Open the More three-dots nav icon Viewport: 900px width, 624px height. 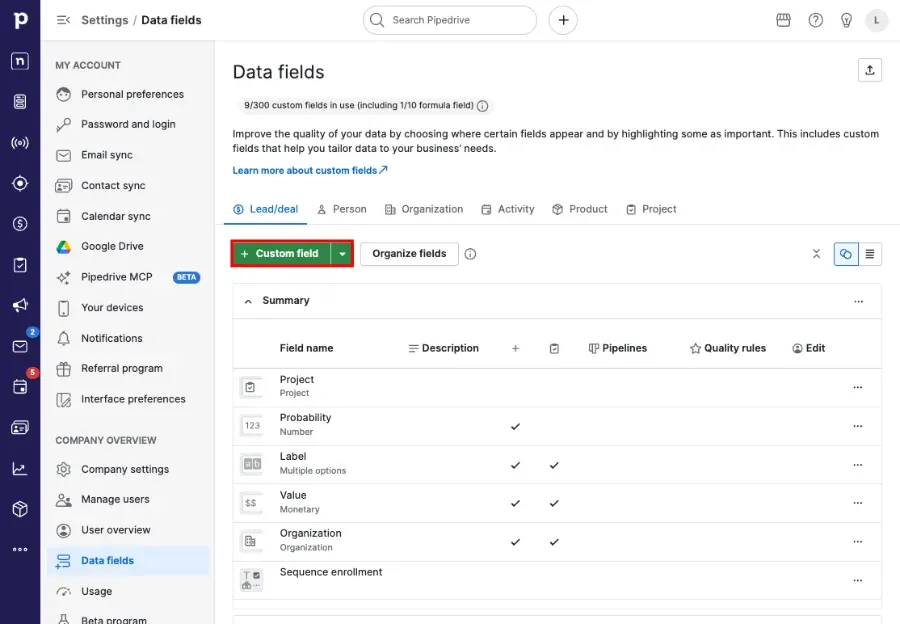tap(20, 549)
